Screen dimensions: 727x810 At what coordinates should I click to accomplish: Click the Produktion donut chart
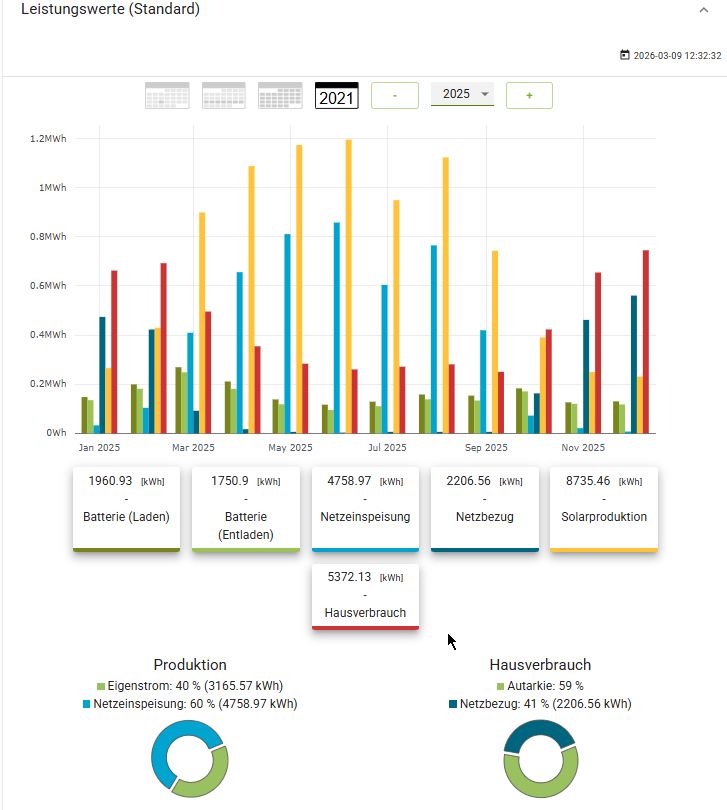click(x=190, y=757)
